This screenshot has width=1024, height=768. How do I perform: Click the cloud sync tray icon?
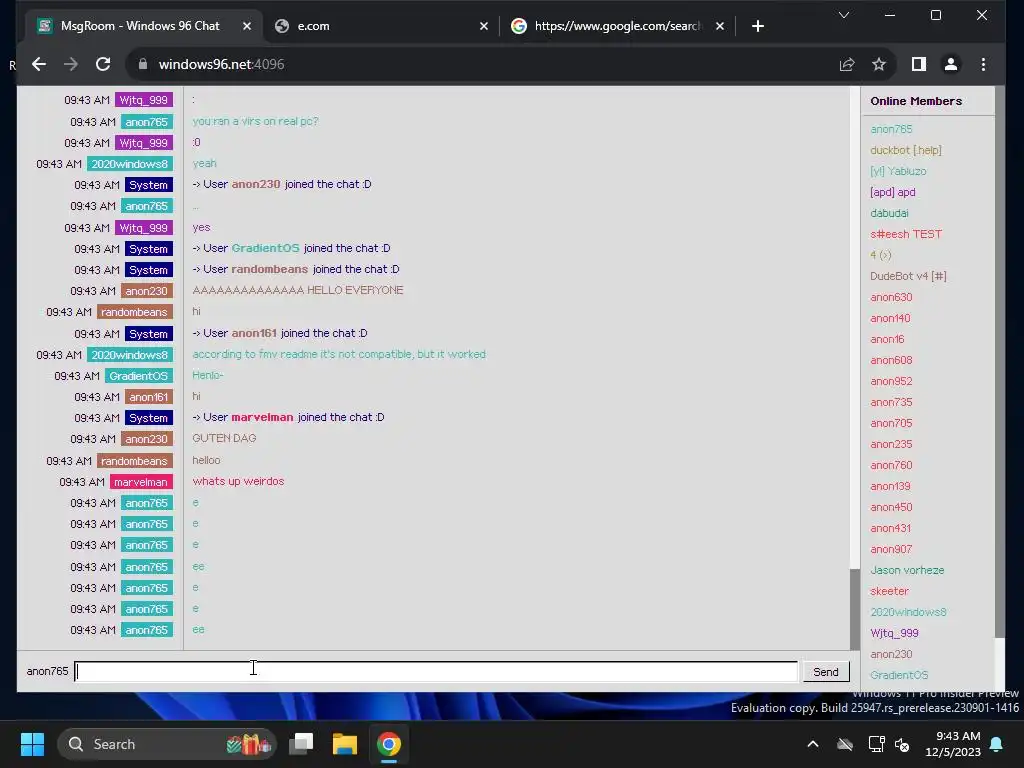[845, 744]
